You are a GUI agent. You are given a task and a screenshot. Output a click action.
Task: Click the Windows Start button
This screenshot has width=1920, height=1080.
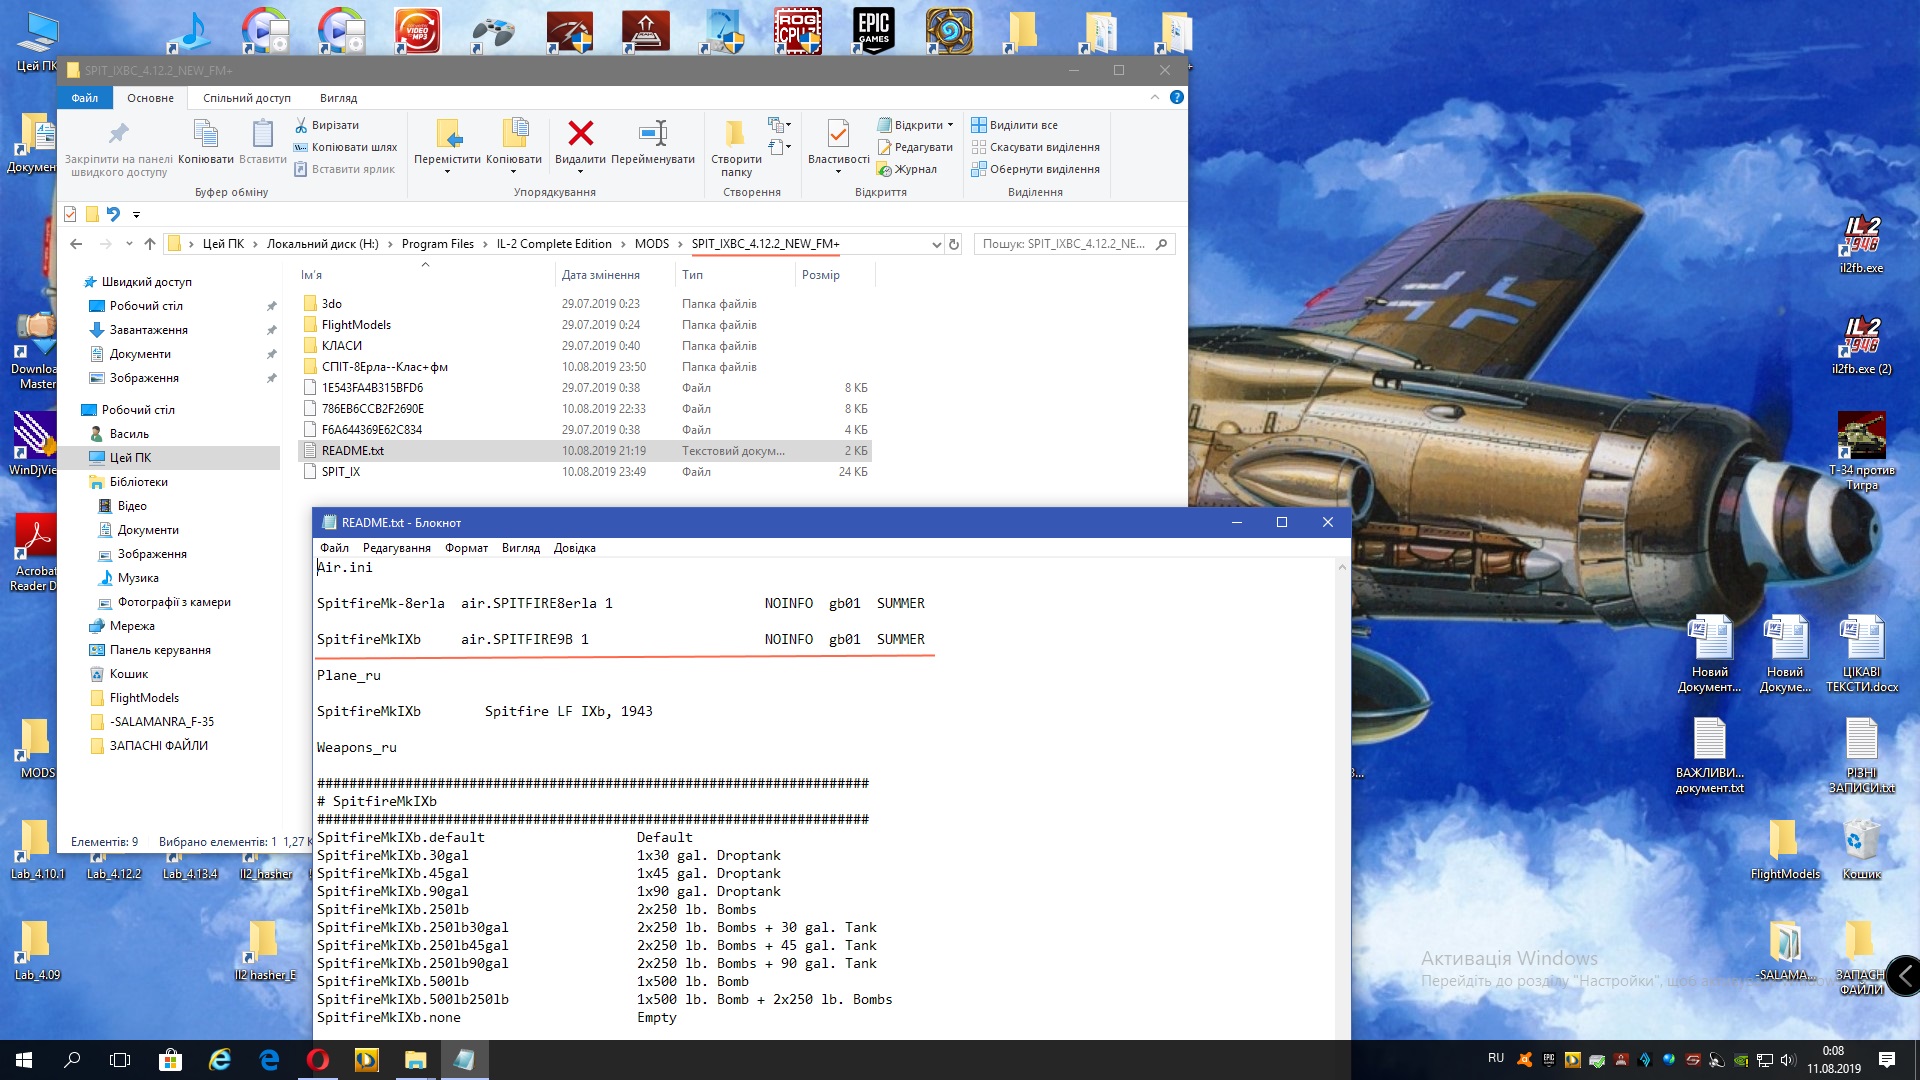[24, 1060]
